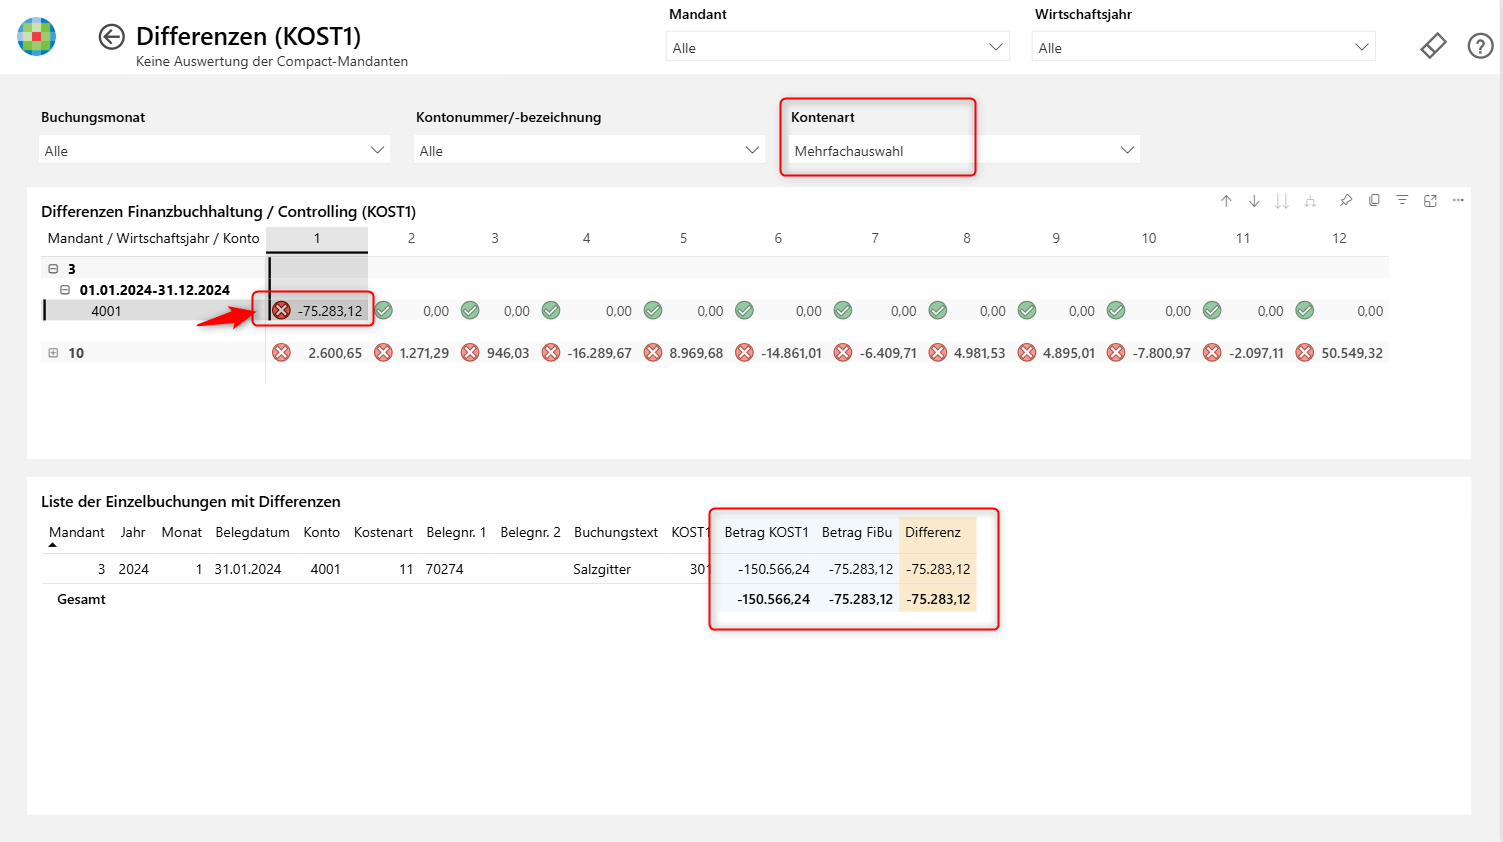Click the Belegnr. 1 value 70274
The height and width of the screenshot is (842, 1503).
click(444, 569)
